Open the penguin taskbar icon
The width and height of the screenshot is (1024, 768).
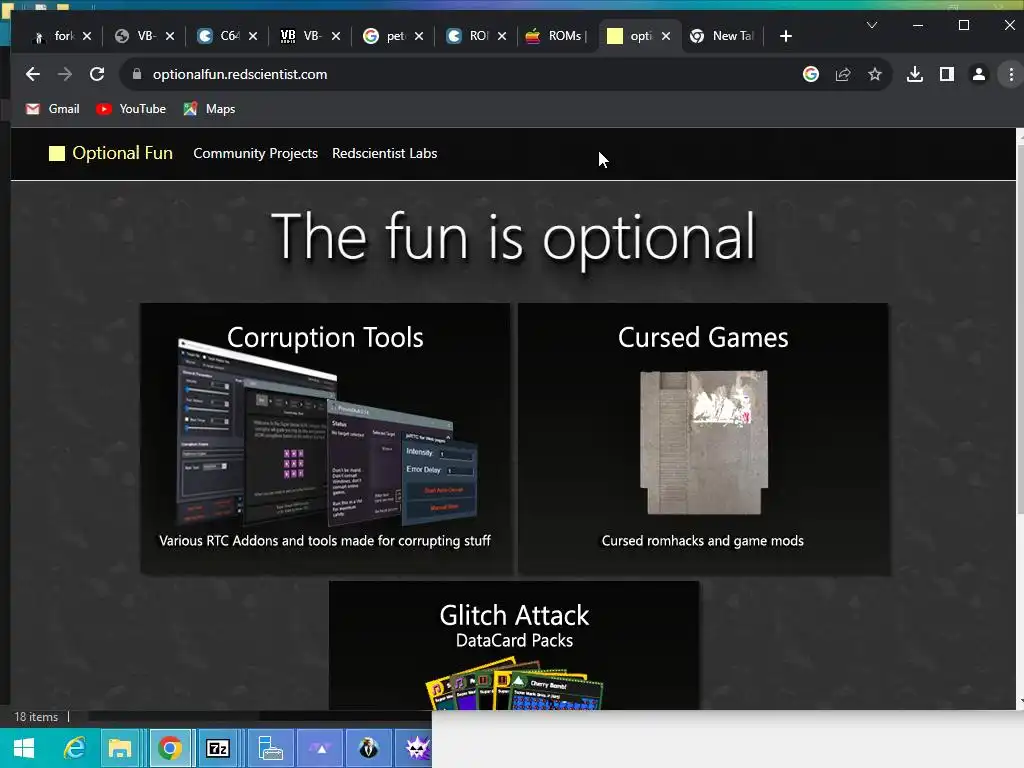(x=369, y=748)
